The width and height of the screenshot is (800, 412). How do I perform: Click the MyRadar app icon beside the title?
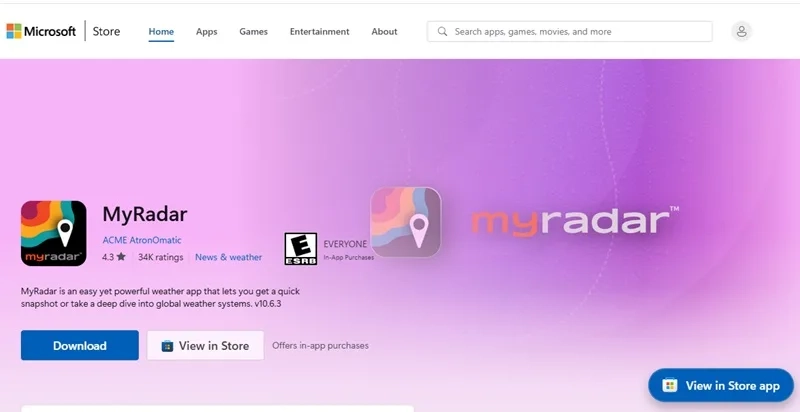[x=55, y=234]
